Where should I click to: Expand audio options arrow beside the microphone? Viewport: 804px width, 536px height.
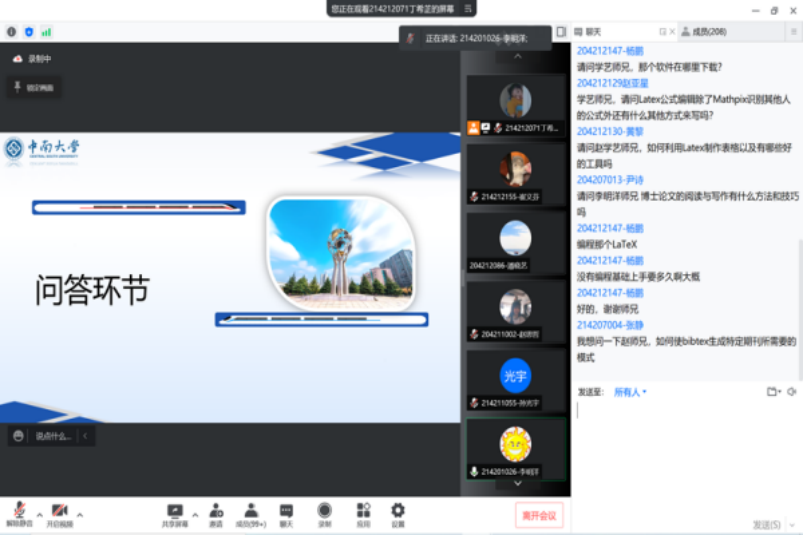click(x=39, y=514)
